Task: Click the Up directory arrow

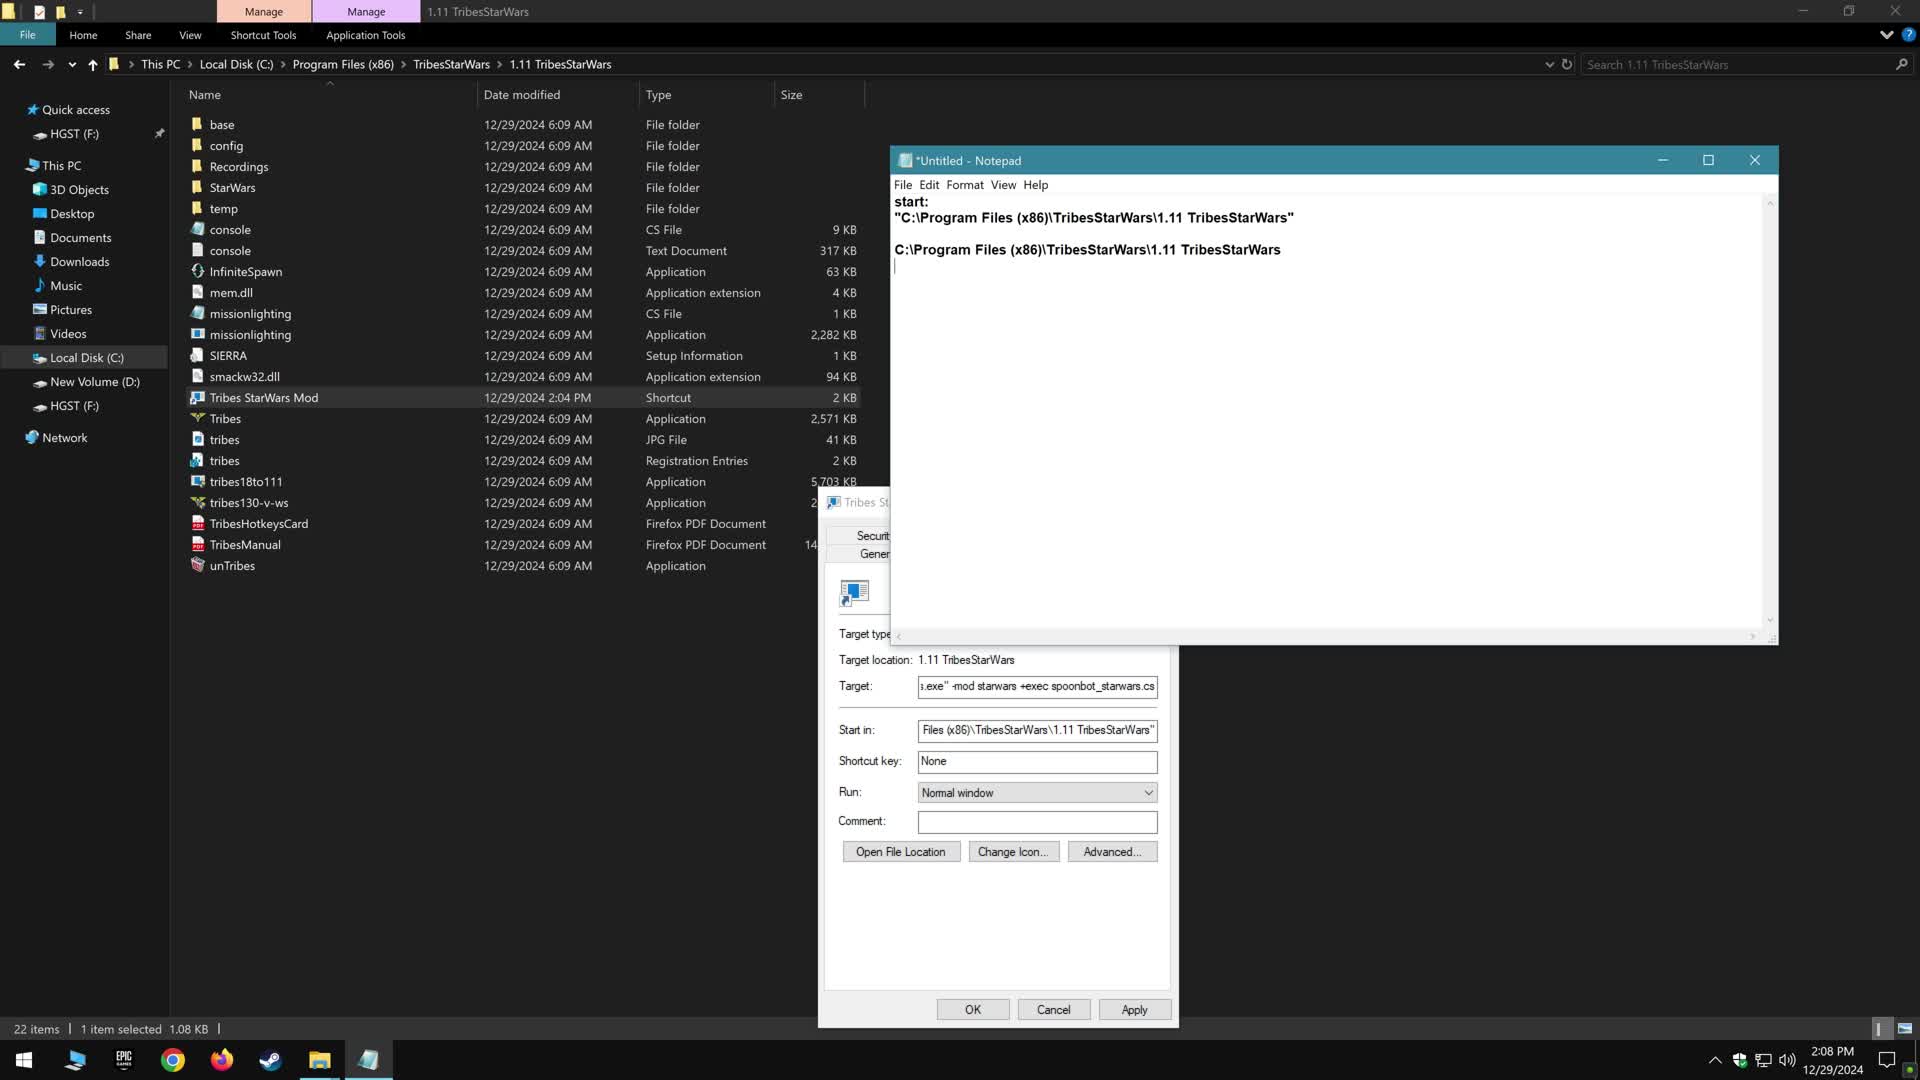Action: (x=93, y=64)
